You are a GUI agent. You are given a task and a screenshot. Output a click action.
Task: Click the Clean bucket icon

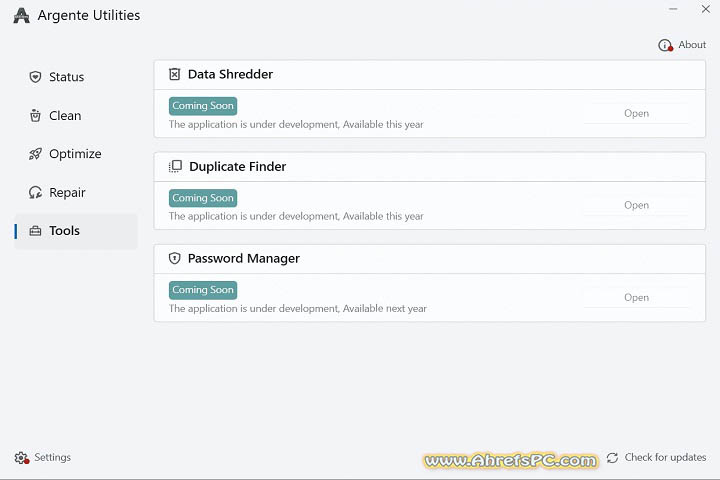coord(35,115)
